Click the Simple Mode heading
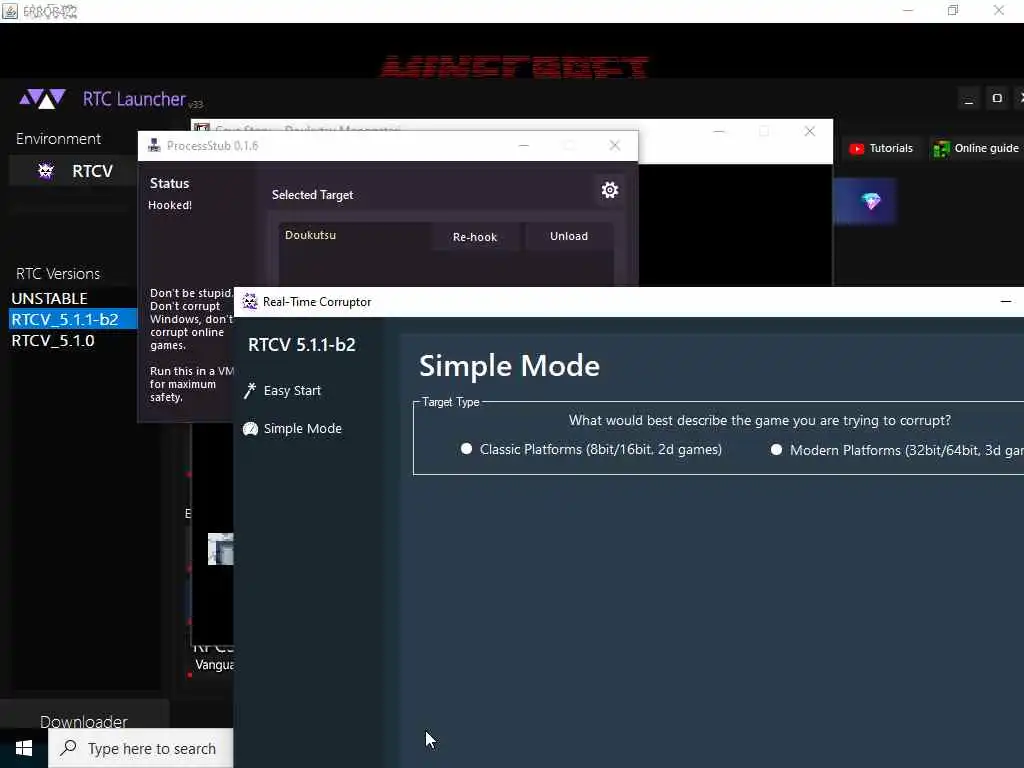Viewport: 1024px width, 768px height. [509, 366]
